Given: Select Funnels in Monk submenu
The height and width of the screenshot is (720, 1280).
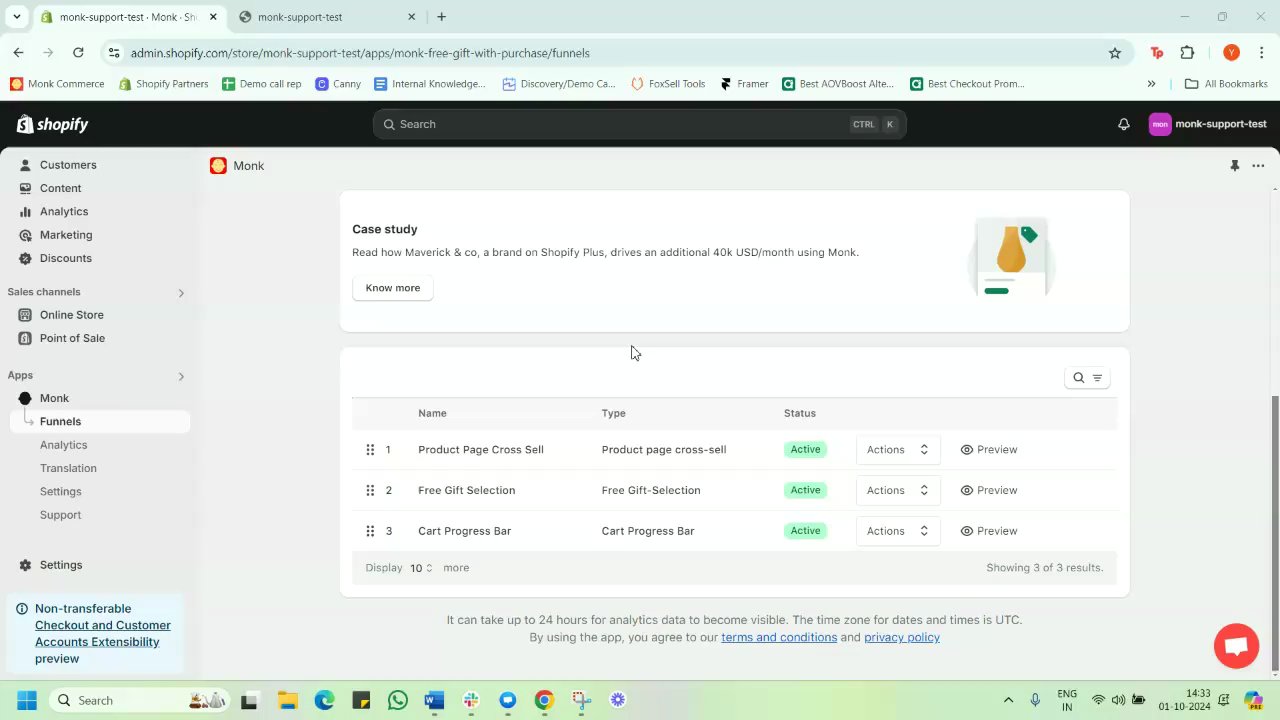Looking at the screenshot, I should pyautogui.click(x=100, y=422).
